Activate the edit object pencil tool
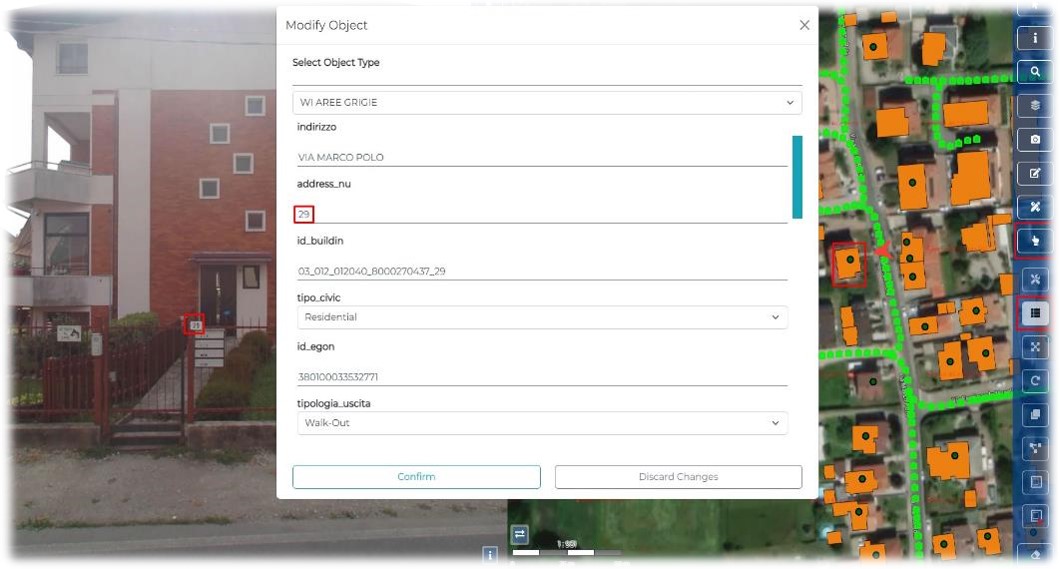 (x=1035, y=173)
